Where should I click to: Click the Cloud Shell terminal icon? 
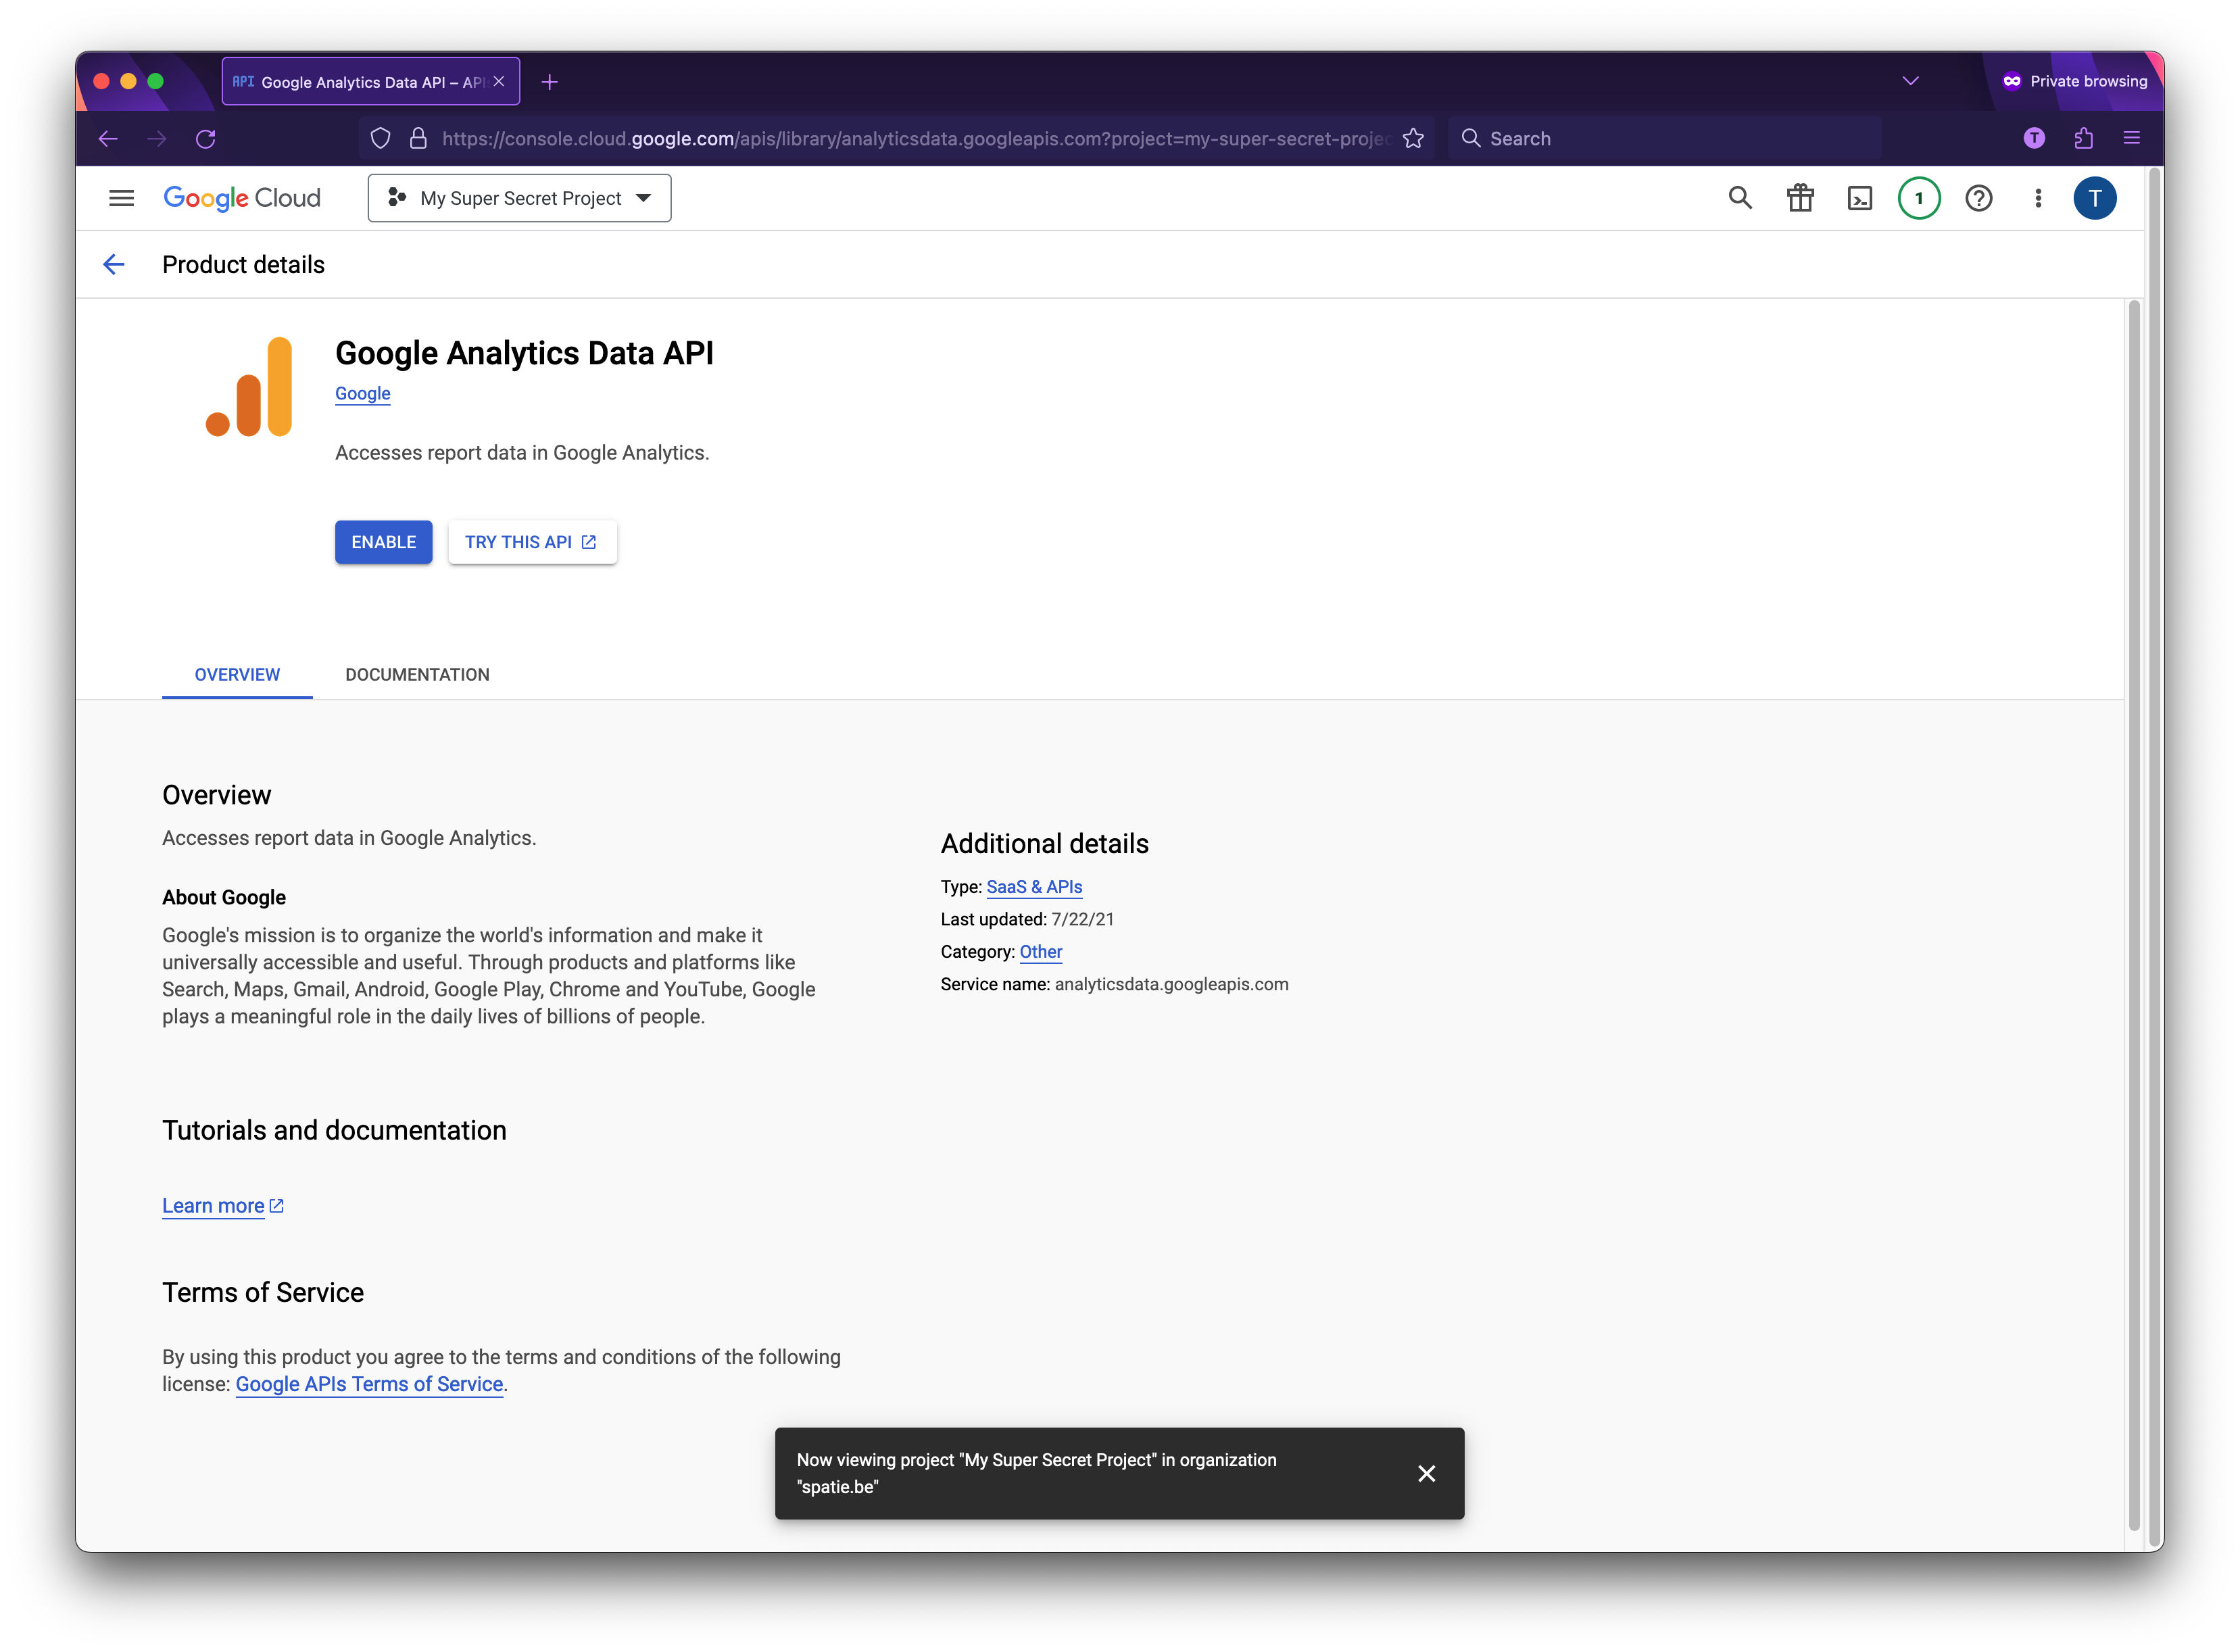1859,198
